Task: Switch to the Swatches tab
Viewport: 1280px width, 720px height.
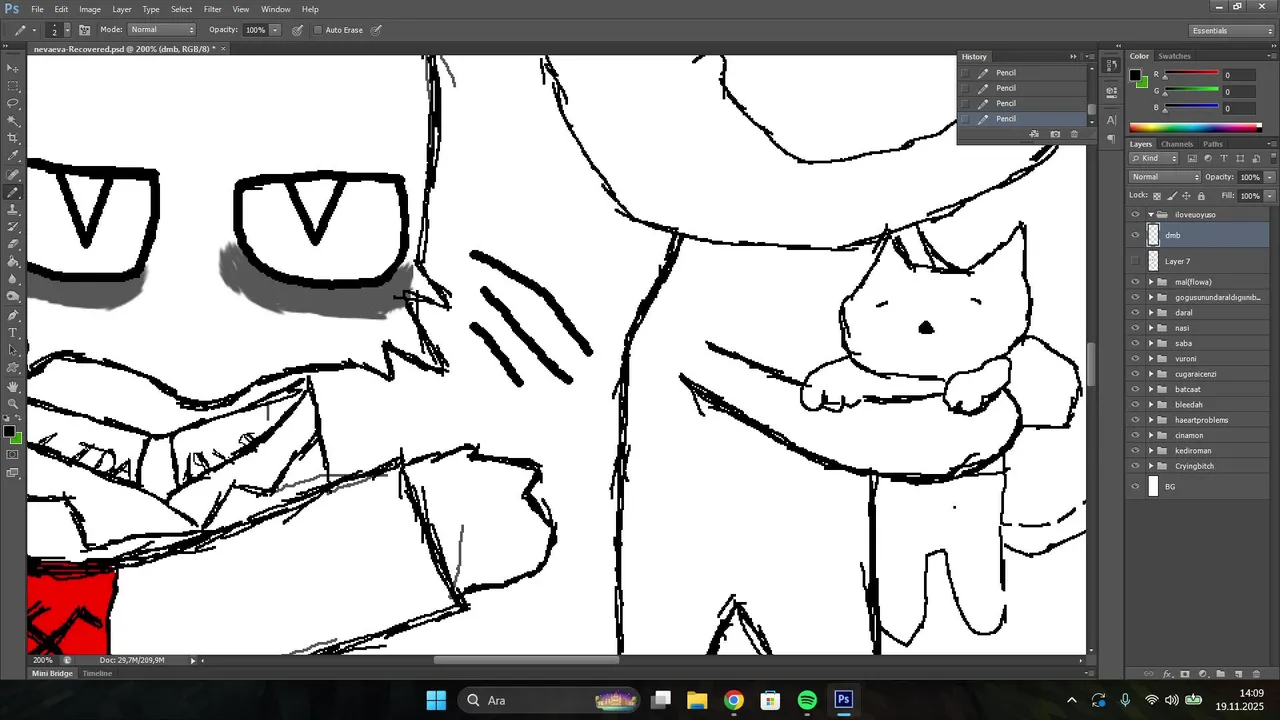Action: (x=1175, y=56)
